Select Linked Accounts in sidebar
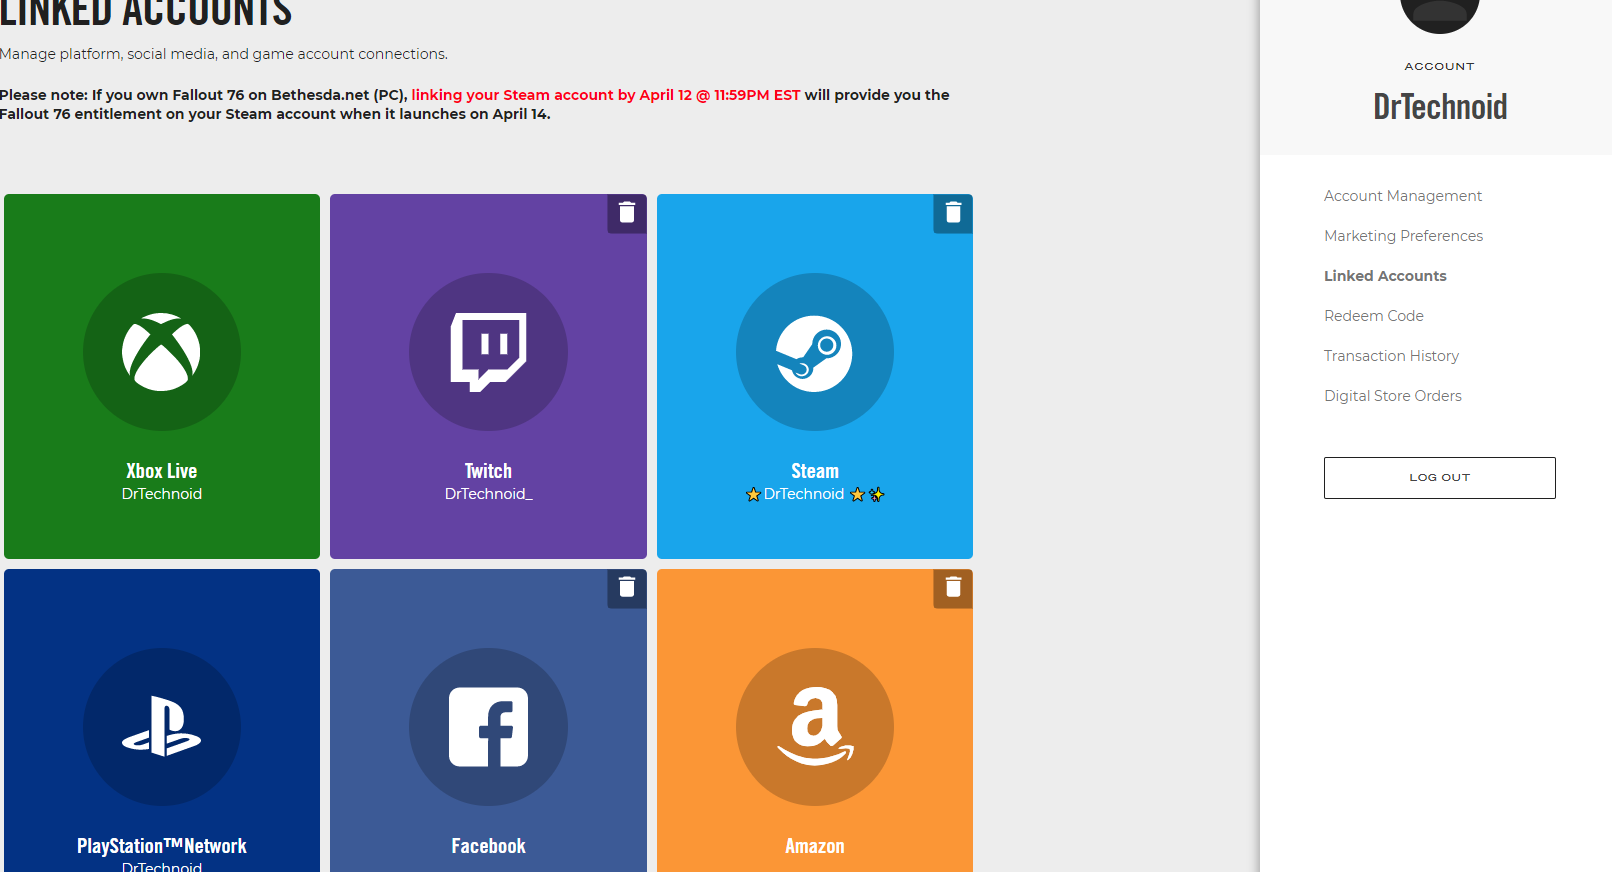 [x=1385, y=276]
